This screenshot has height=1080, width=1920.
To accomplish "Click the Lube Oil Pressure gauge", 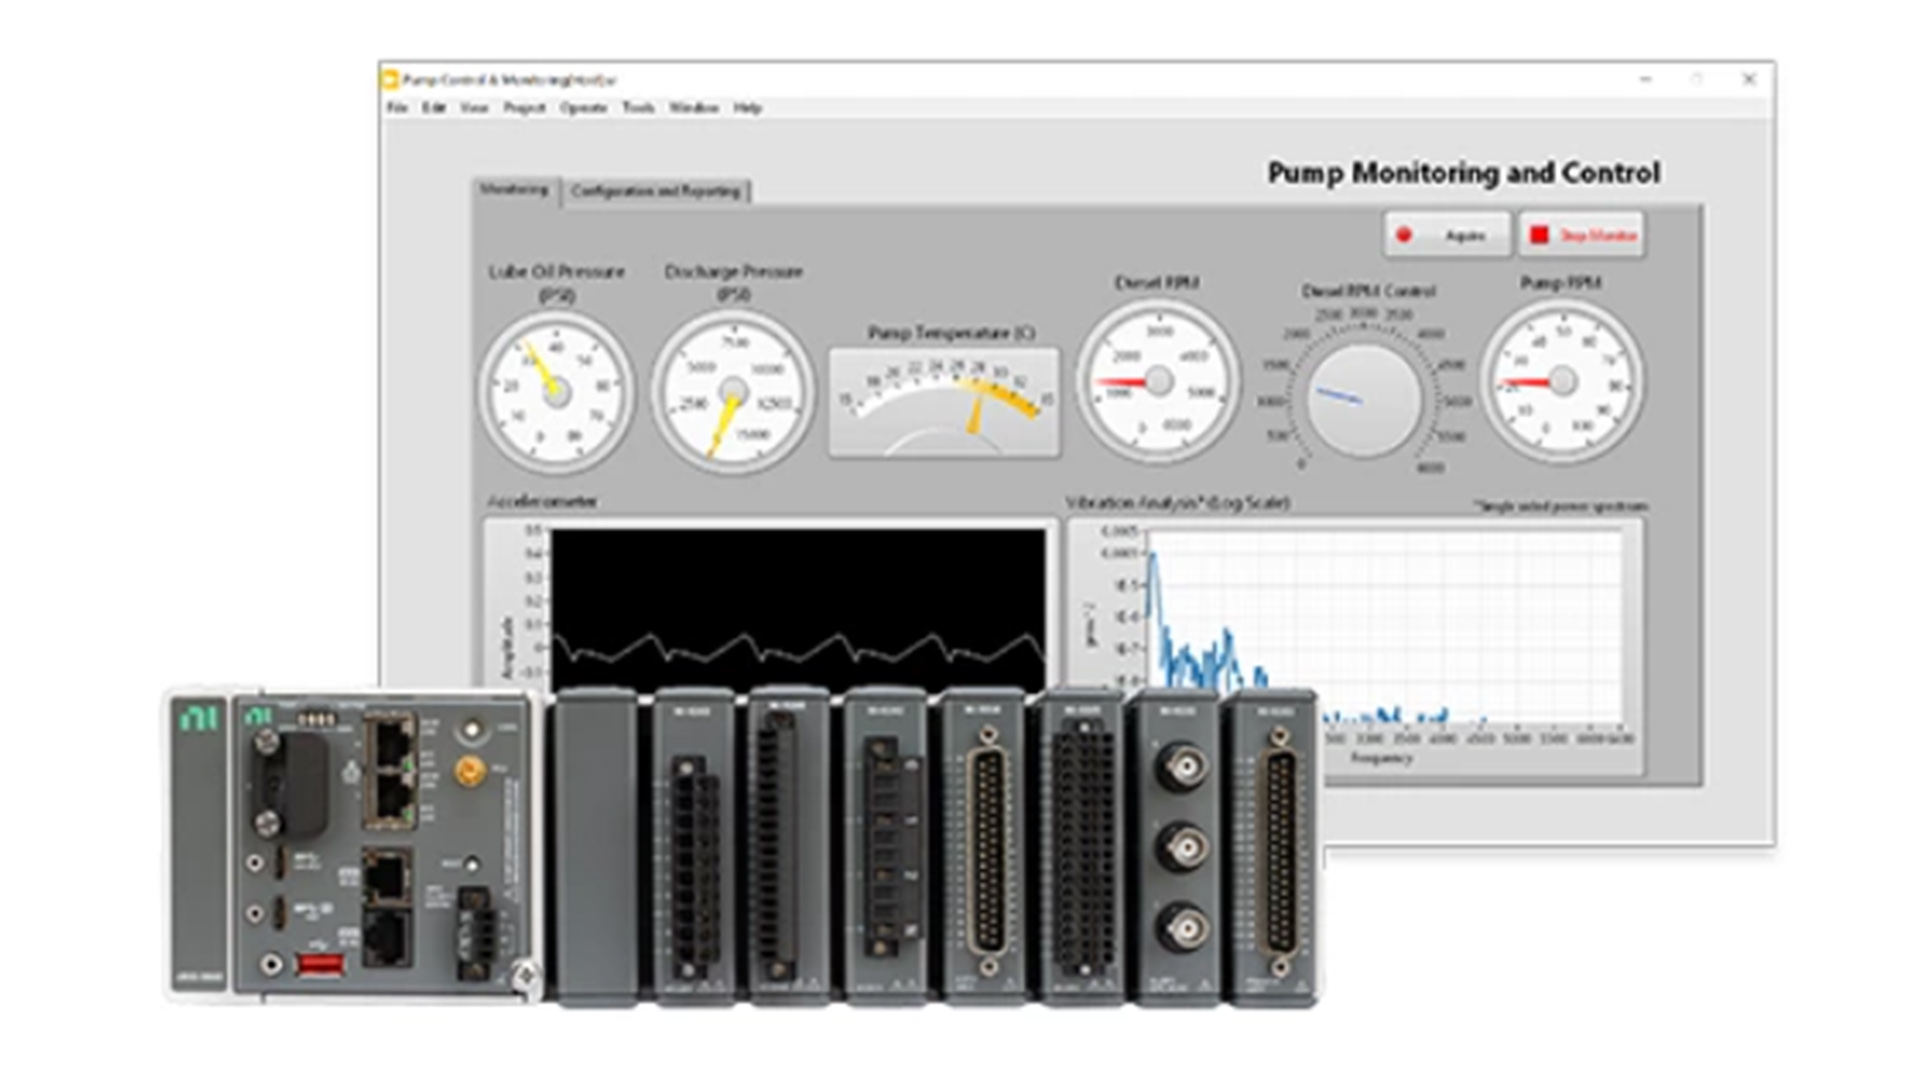I will (556, 392).
